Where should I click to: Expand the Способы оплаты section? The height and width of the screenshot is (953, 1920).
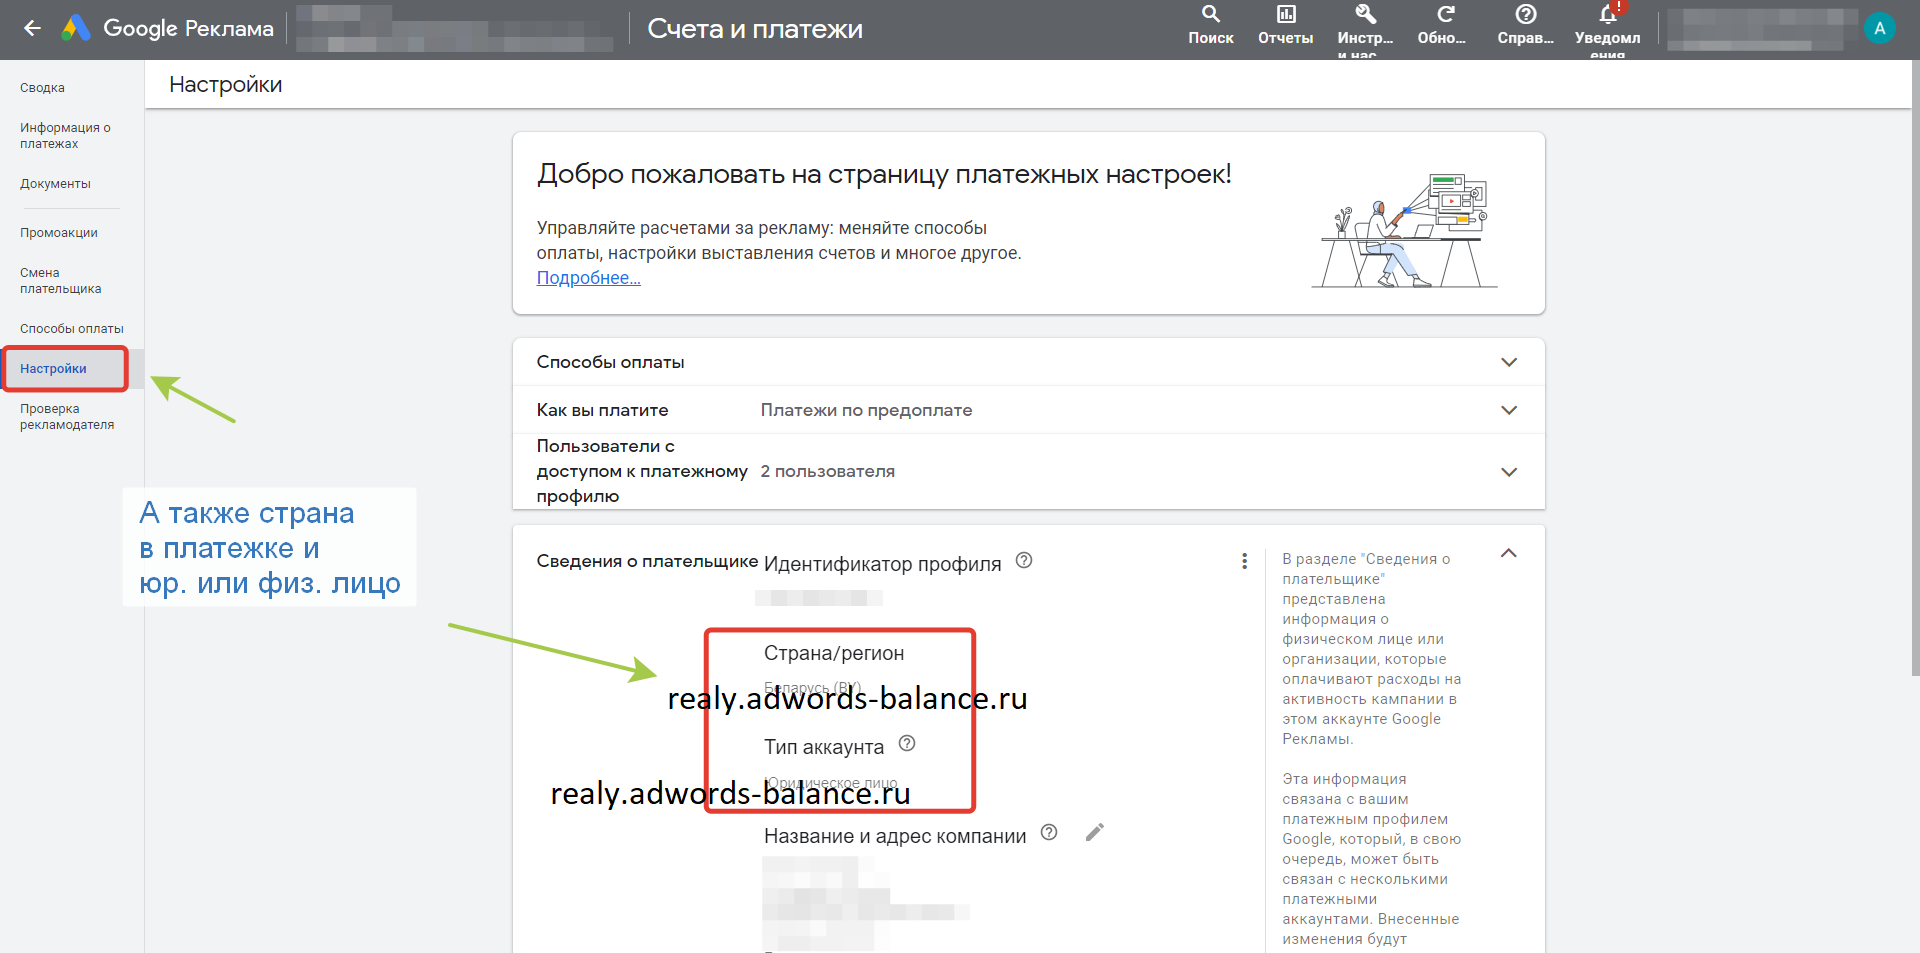click(1509, 362)
